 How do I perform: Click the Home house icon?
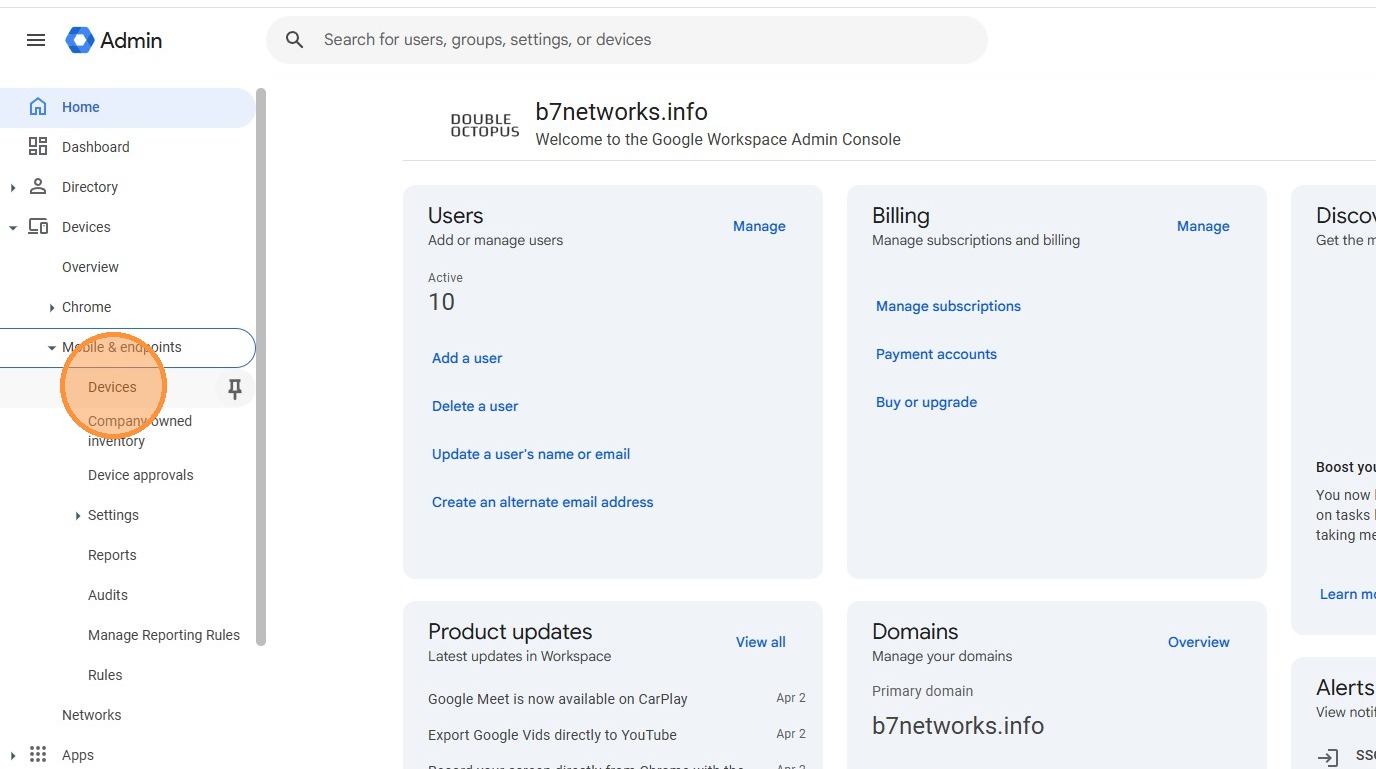click(38, 107)
